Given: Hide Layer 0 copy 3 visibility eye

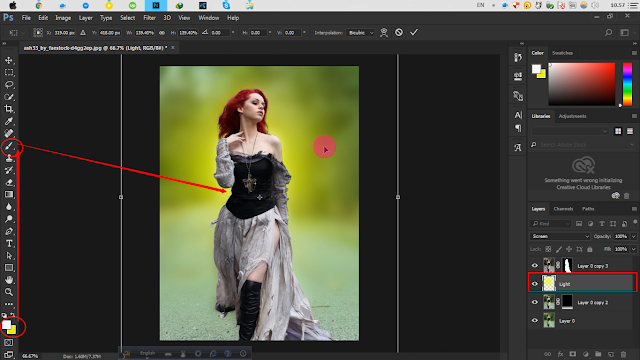Looking at the screenshot, I should click(535, 266).
